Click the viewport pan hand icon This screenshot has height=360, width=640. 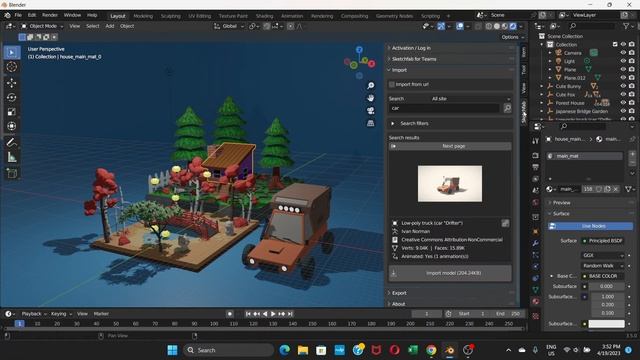371,98
